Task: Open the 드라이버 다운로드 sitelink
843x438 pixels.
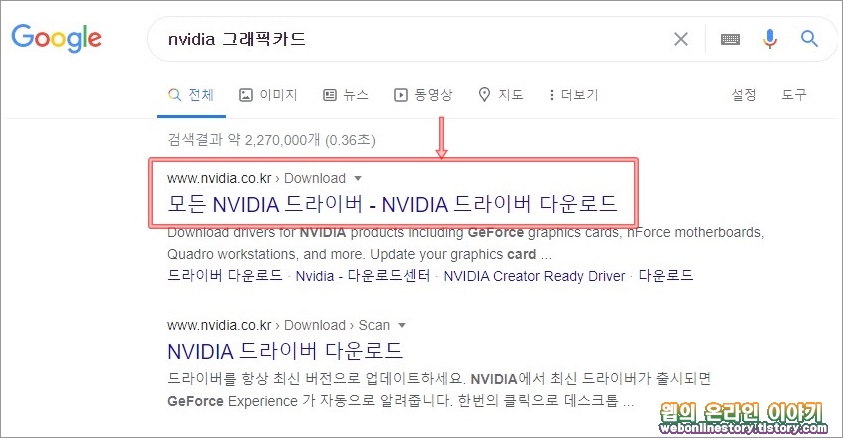Action: [225, 276]
